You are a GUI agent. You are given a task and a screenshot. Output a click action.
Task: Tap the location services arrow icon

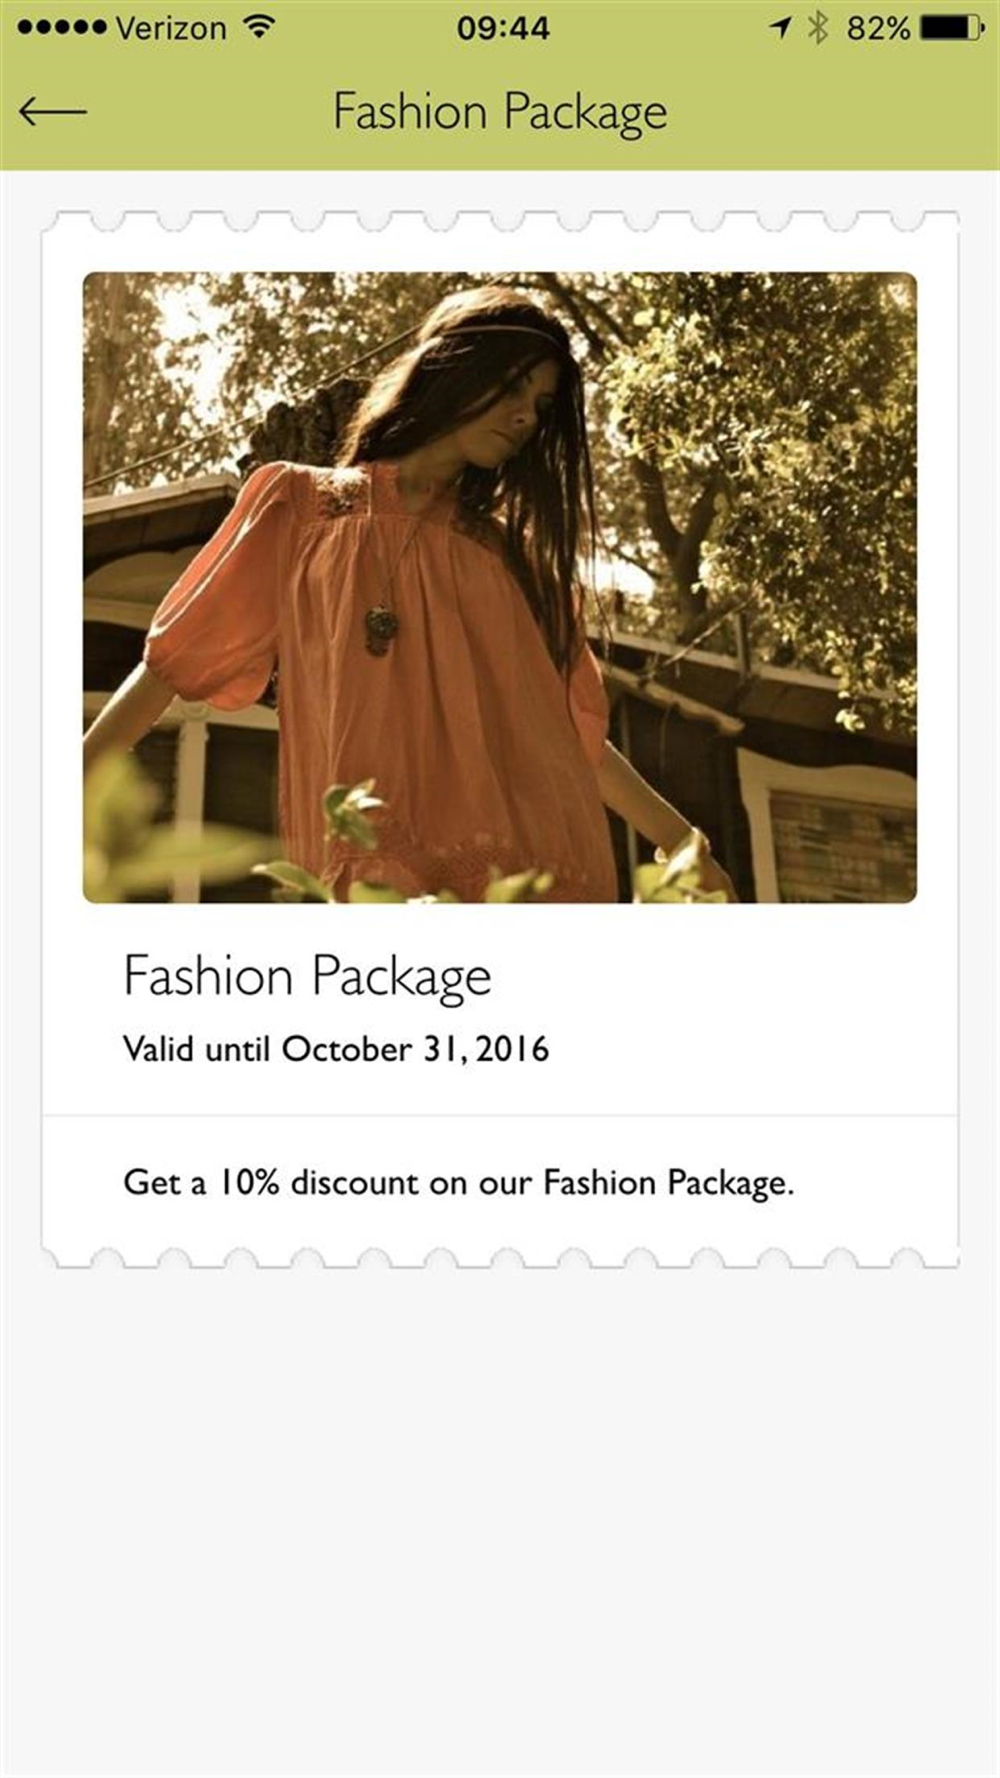pos(780,27)
